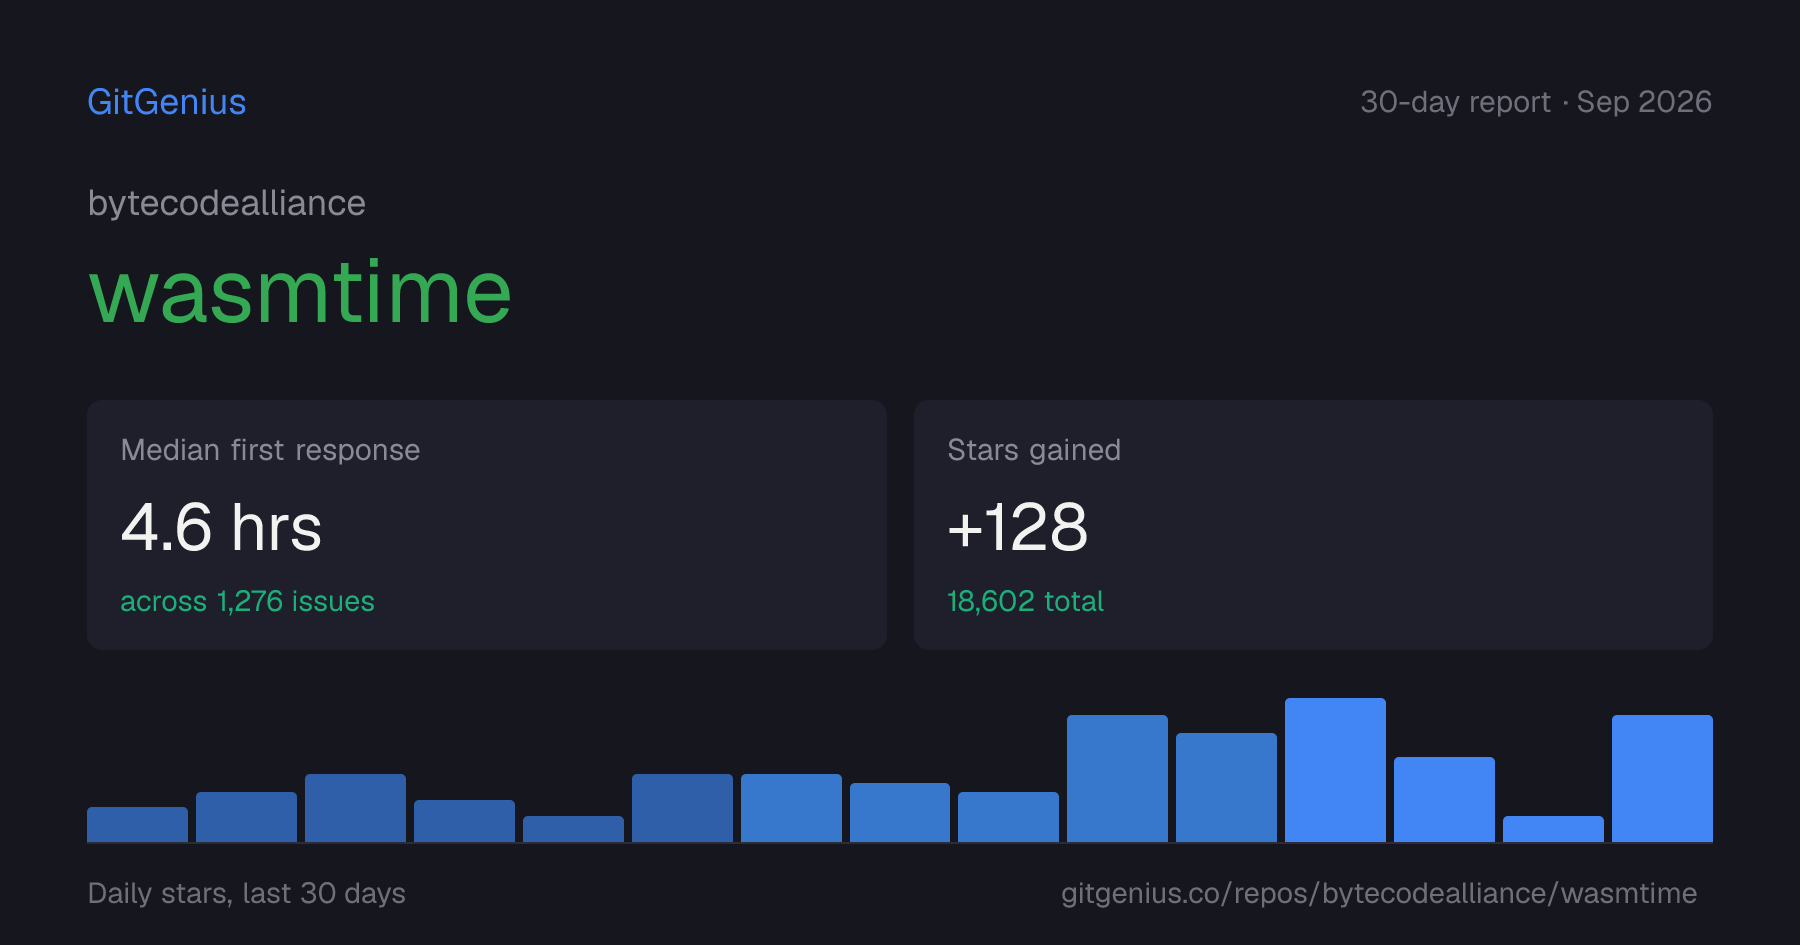The width and height of the screenshot is (1800, 945).
Task: Click the tallest bar in the chart
Action: (1335, 770)
